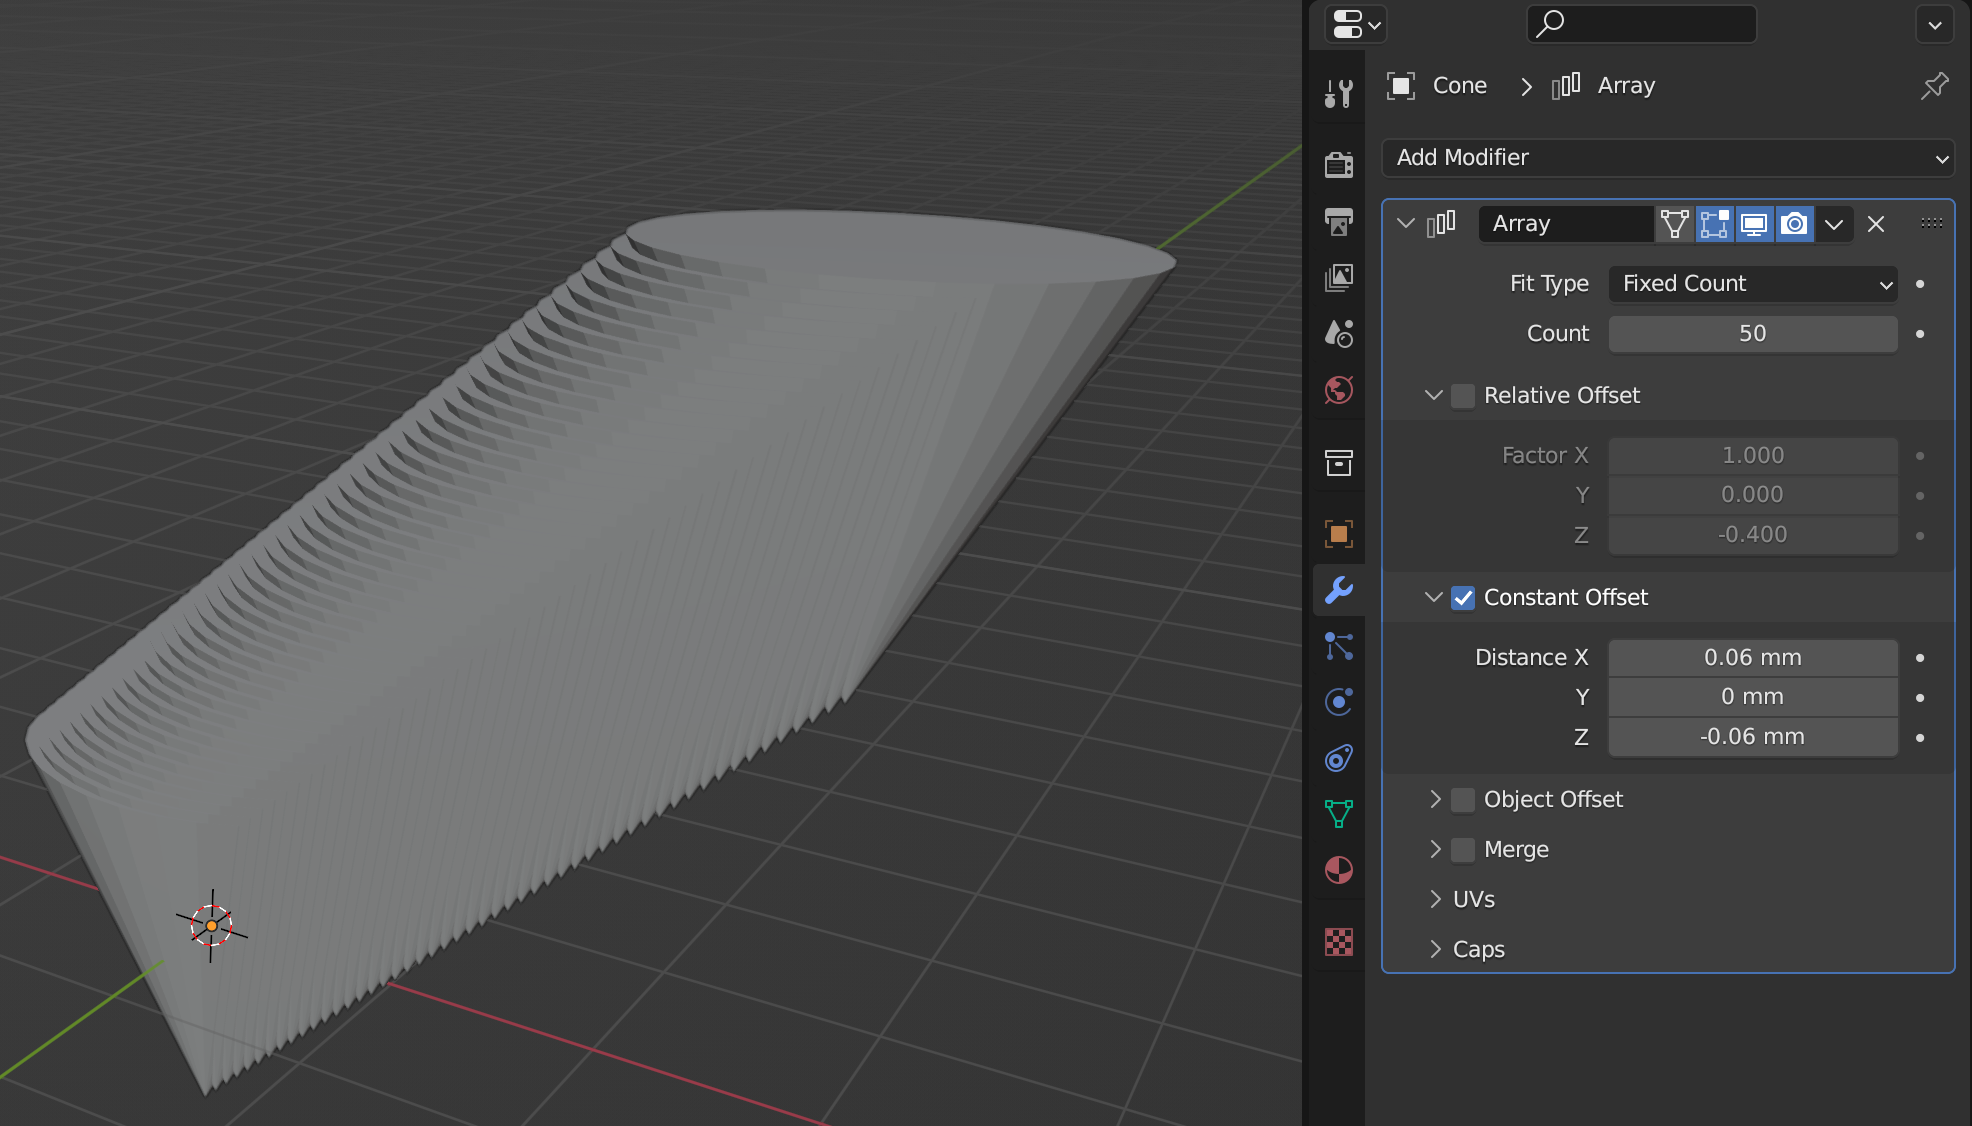Edit the Array modifier name field
The image size is (1972, 1126).
pos(1565,224)
